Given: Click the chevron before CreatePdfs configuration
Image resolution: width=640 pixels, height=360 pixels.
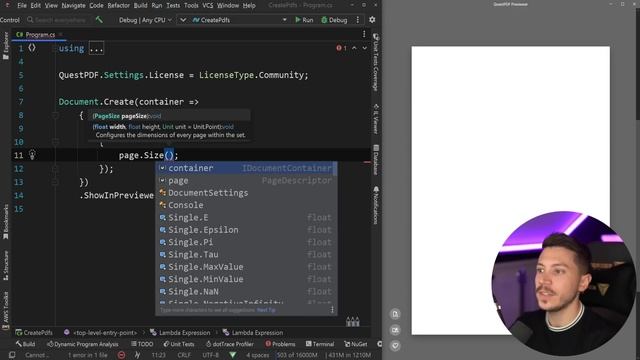Looking at the screenshot, I should 183,20.
